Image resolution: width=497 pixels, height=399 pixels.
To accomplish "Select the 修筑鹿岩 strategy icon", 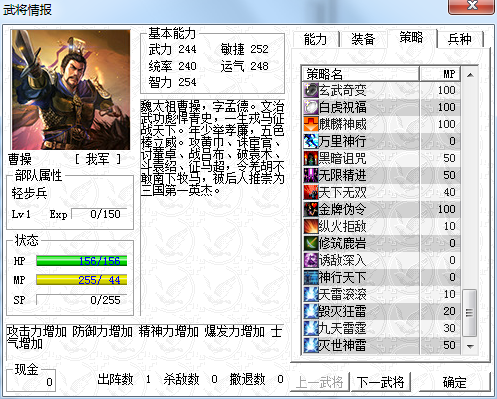I will pos(311,243).
